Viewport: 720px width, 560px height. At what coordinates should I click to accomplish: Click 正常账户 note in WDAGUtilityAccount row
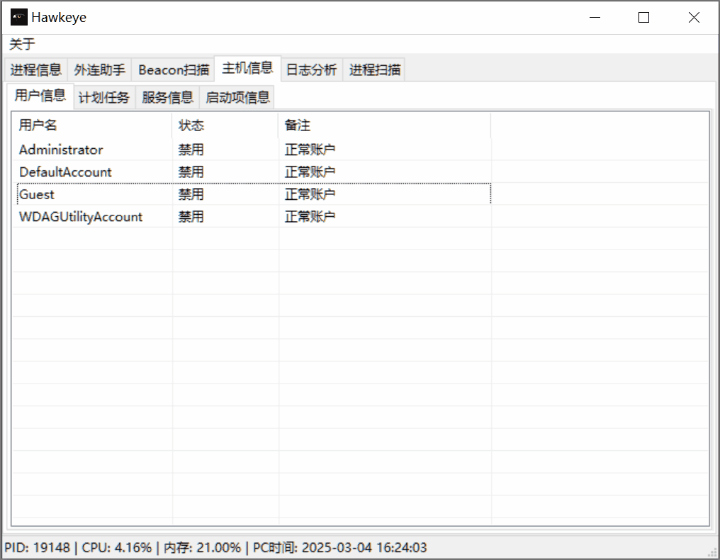310,217
